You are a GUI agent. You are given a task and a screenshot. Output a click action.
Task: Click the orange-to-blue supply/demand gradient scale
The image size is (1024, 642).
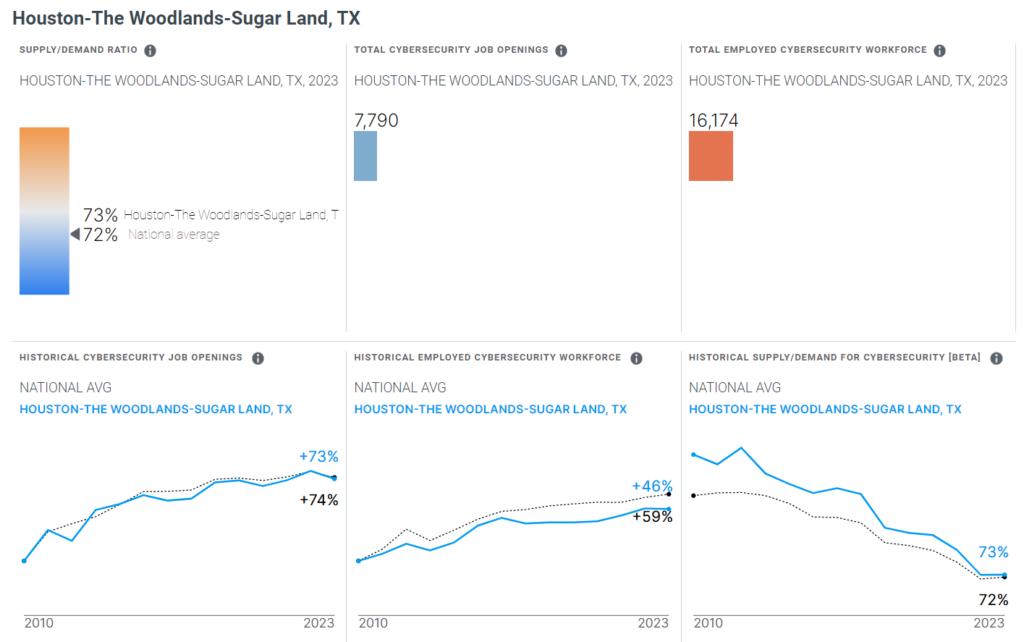click(44, 210)
